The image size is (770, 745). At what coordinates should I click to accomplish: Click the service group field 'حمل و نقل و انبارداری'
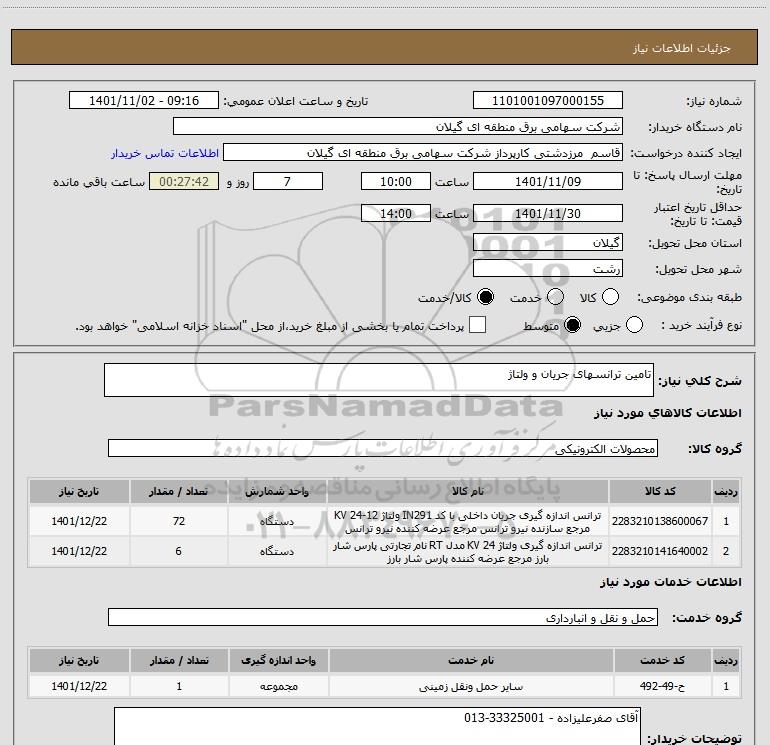pos(383,617)
